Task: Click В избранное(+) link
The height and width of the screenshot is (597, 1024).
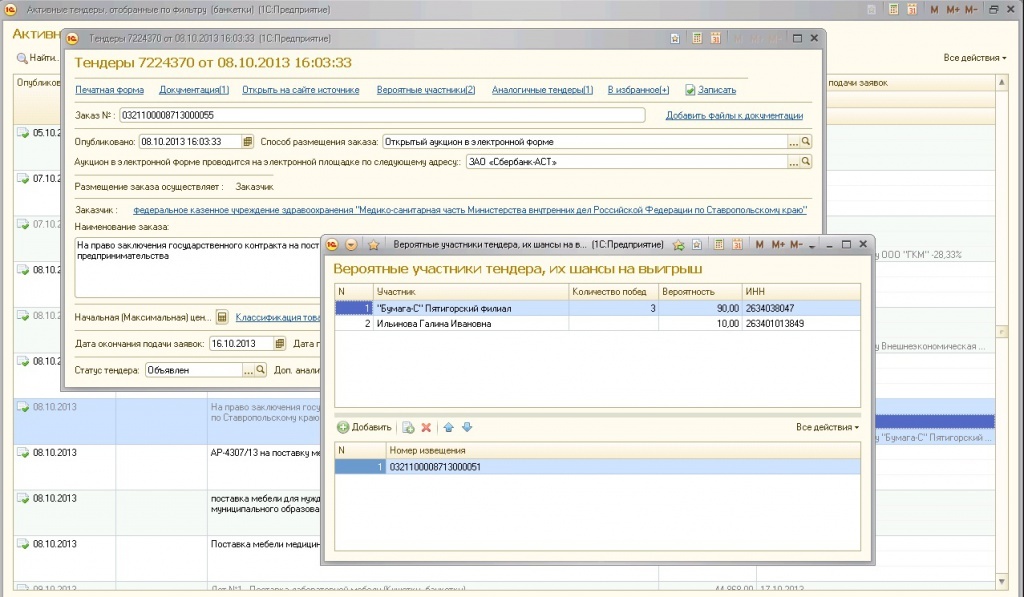Action: coord(638,90)
